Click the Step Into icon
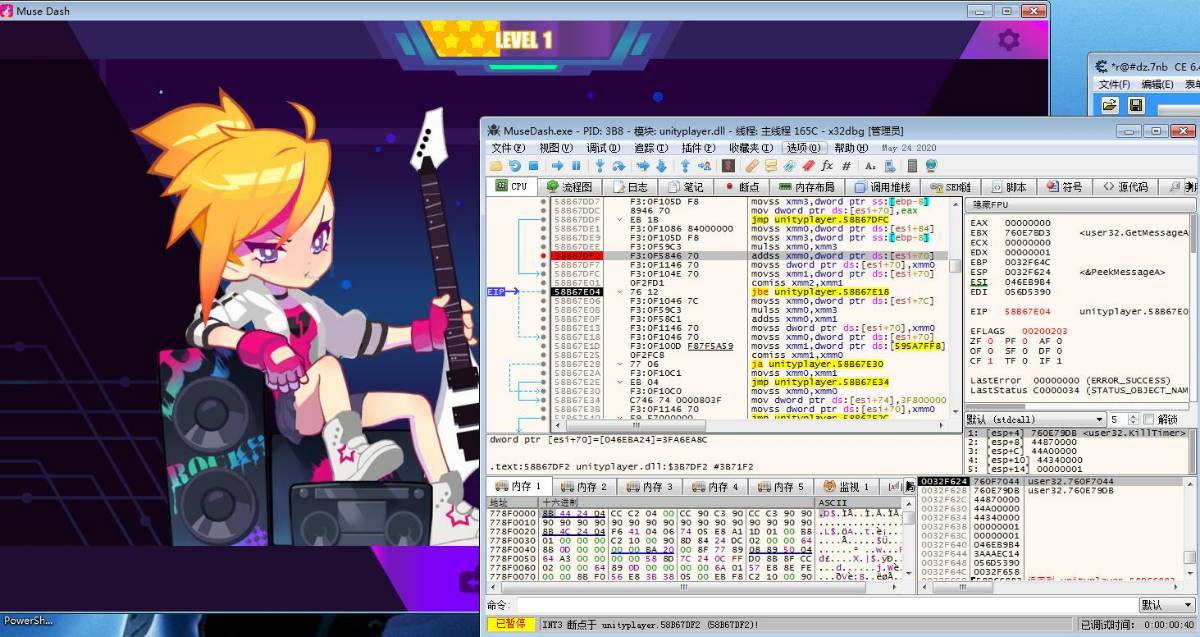1200x637 pixels. tap(599, 165)
